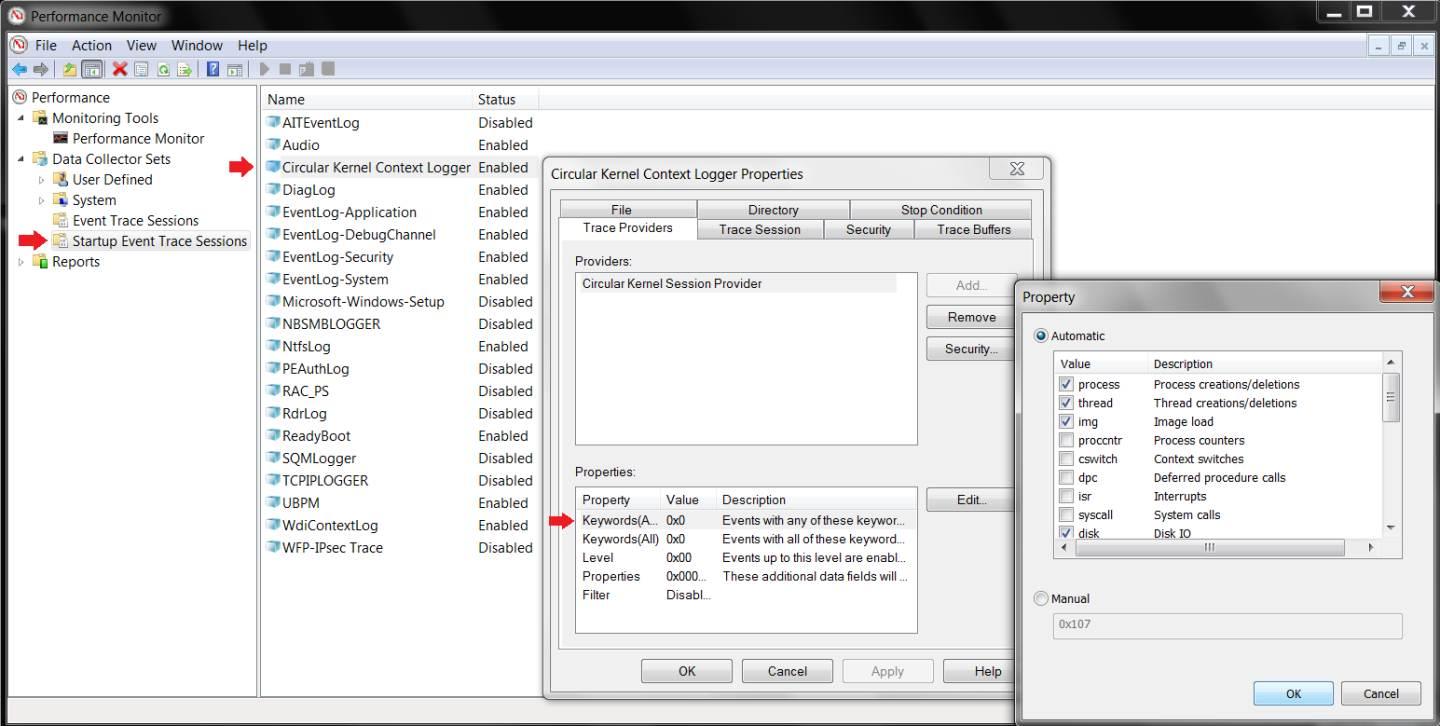Screen dimensions: 1440x726
Task: Click the red X delete icon in toolbar
Action: point(120,68)
